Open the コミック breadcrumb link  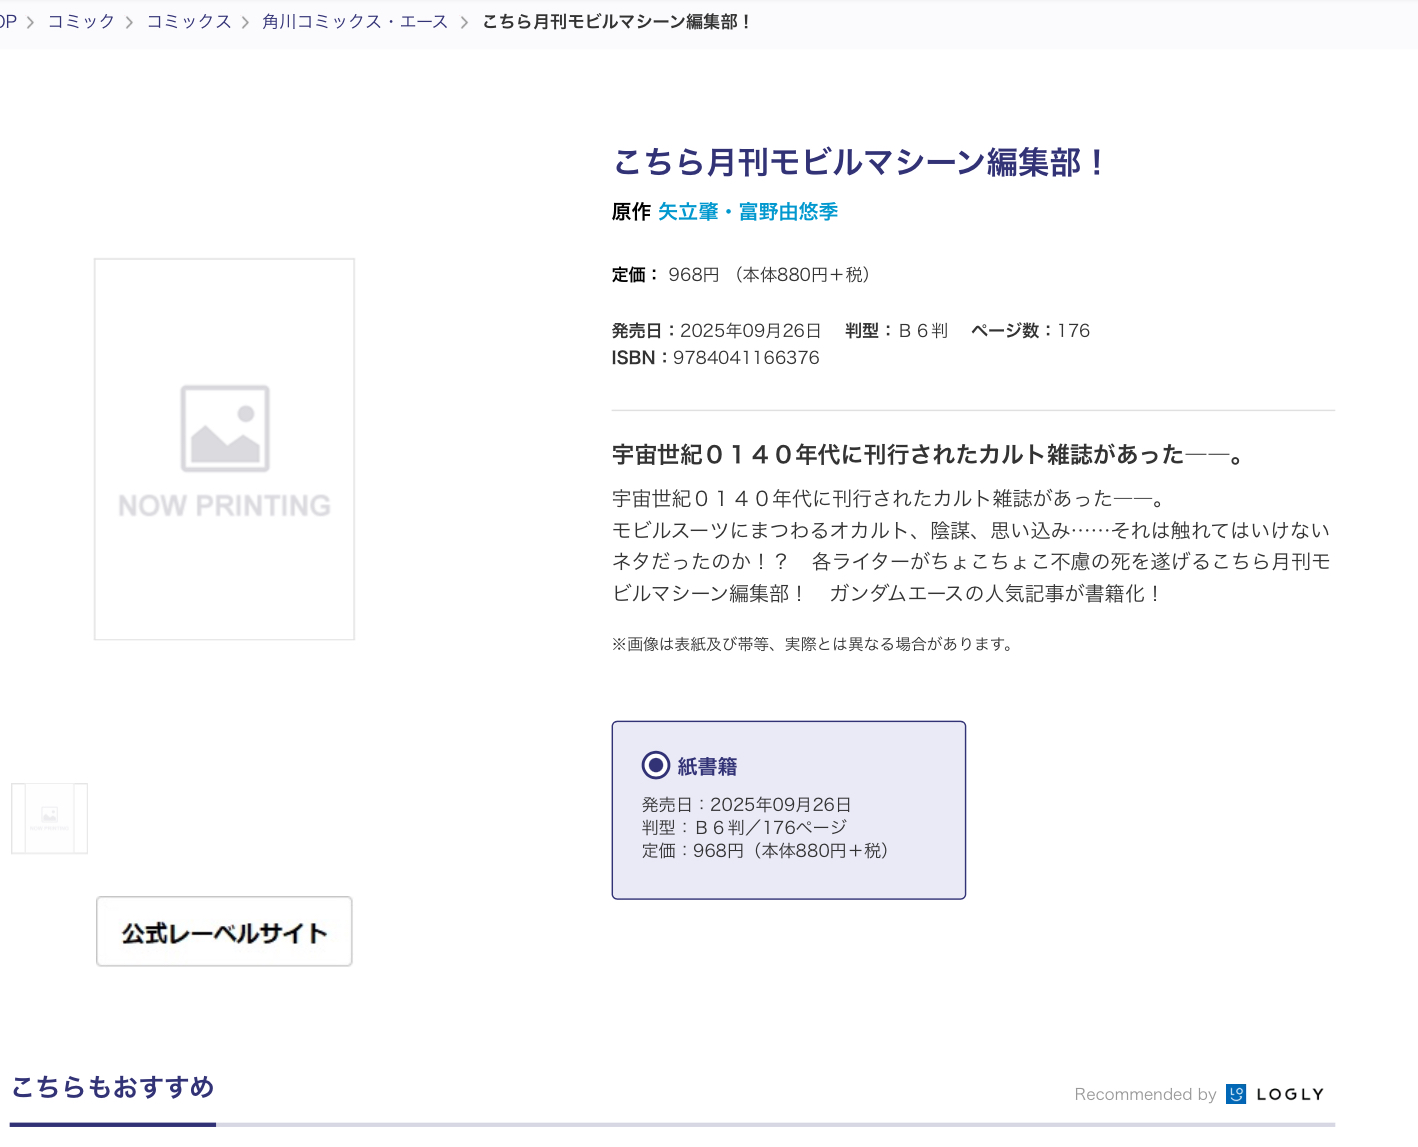click(x=81, y=21)
